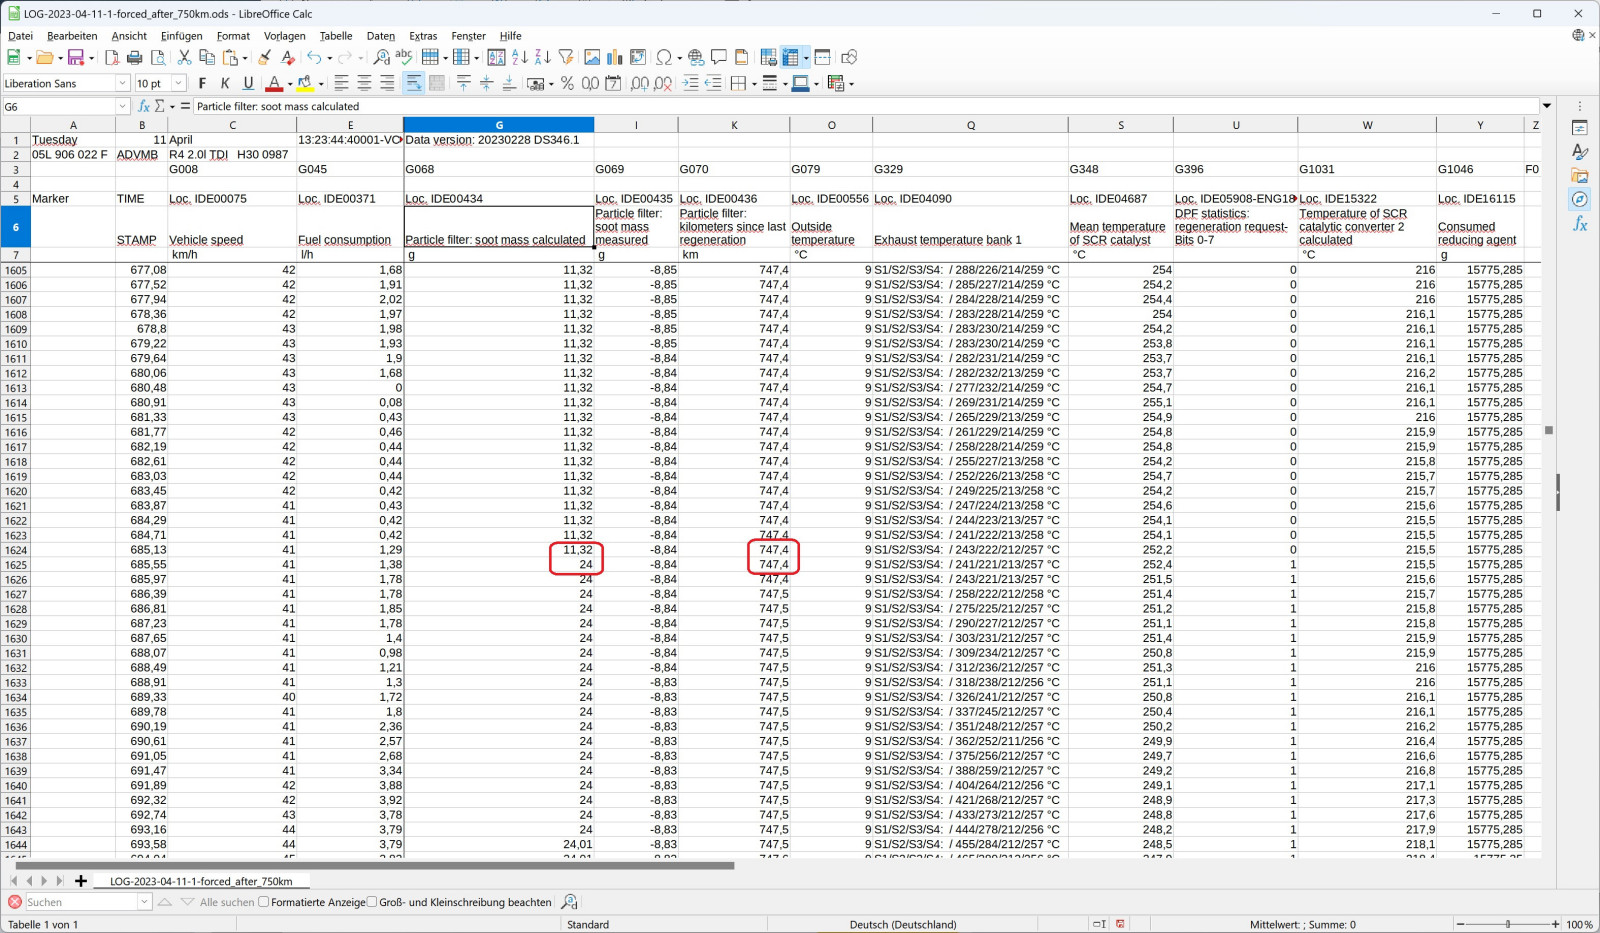
Task: Insert a chart via toolbar icon
Action: pos(615,58)
